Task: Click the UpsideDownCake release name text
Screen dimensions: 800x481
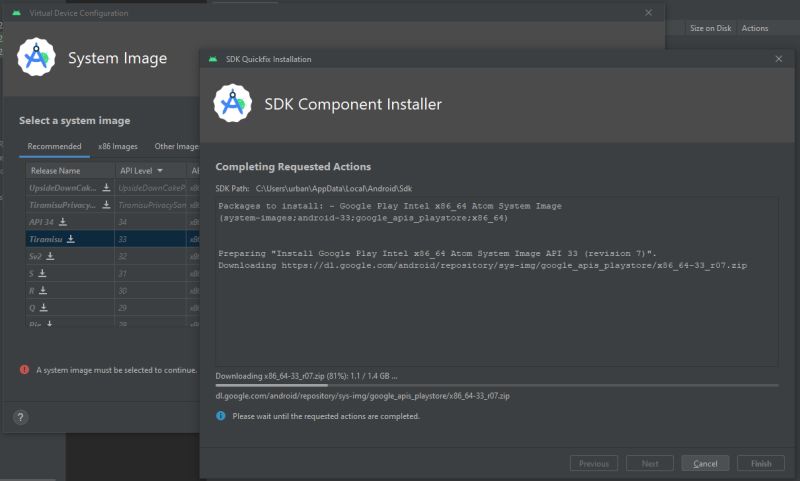Action: pyautogui.click(x=62, y=188)
